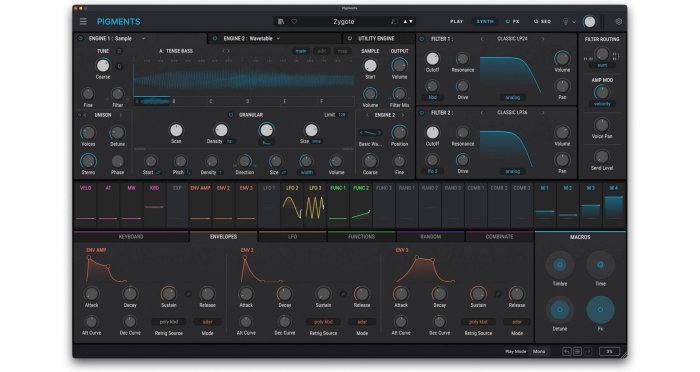This screenshot has height=372, width=700.
Task: Click the redo arrow in bottom bar
Action: point(588,351)
